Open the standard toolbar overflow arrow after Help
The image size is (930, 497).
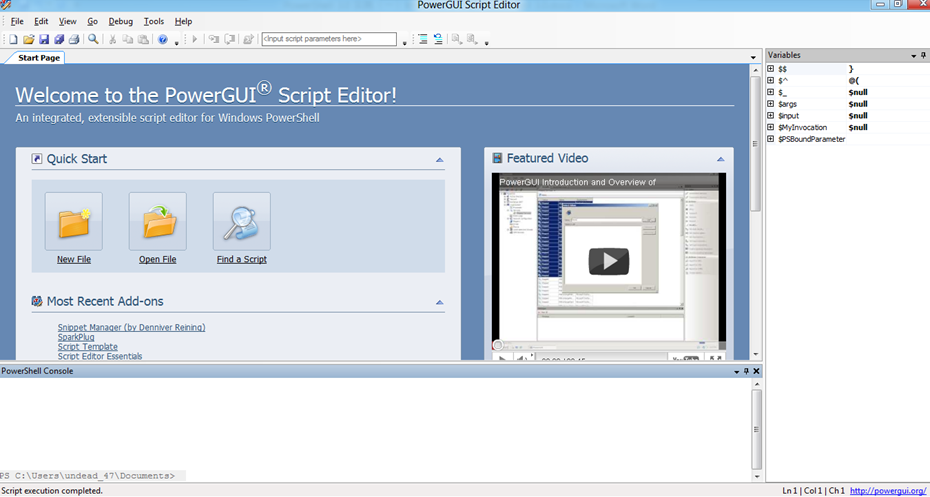pos(177,43)
